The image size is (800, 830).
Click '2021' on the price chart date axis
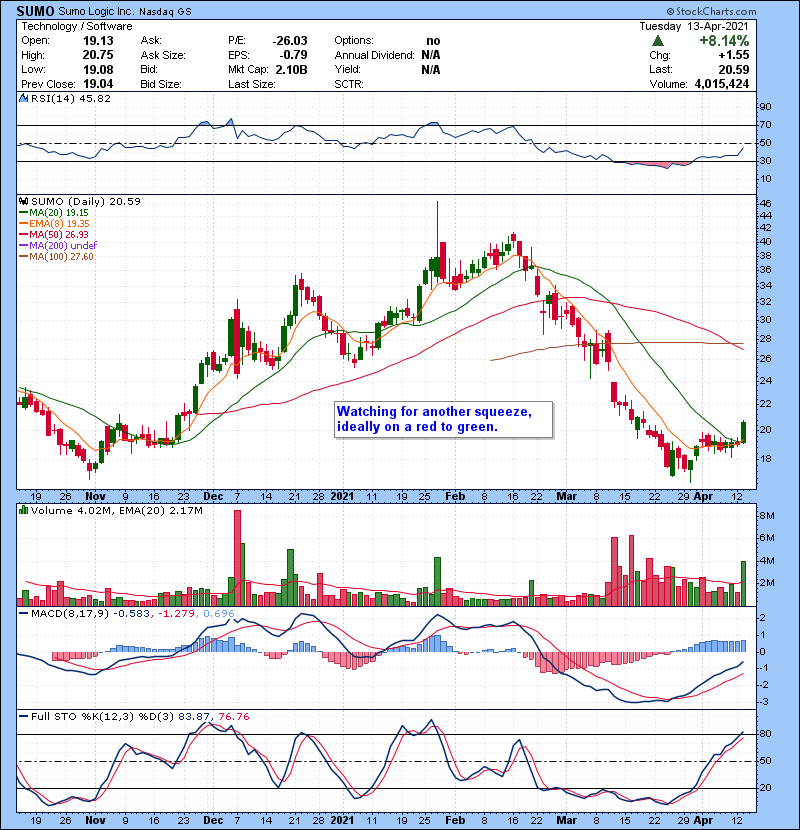(x=342, y=497)
